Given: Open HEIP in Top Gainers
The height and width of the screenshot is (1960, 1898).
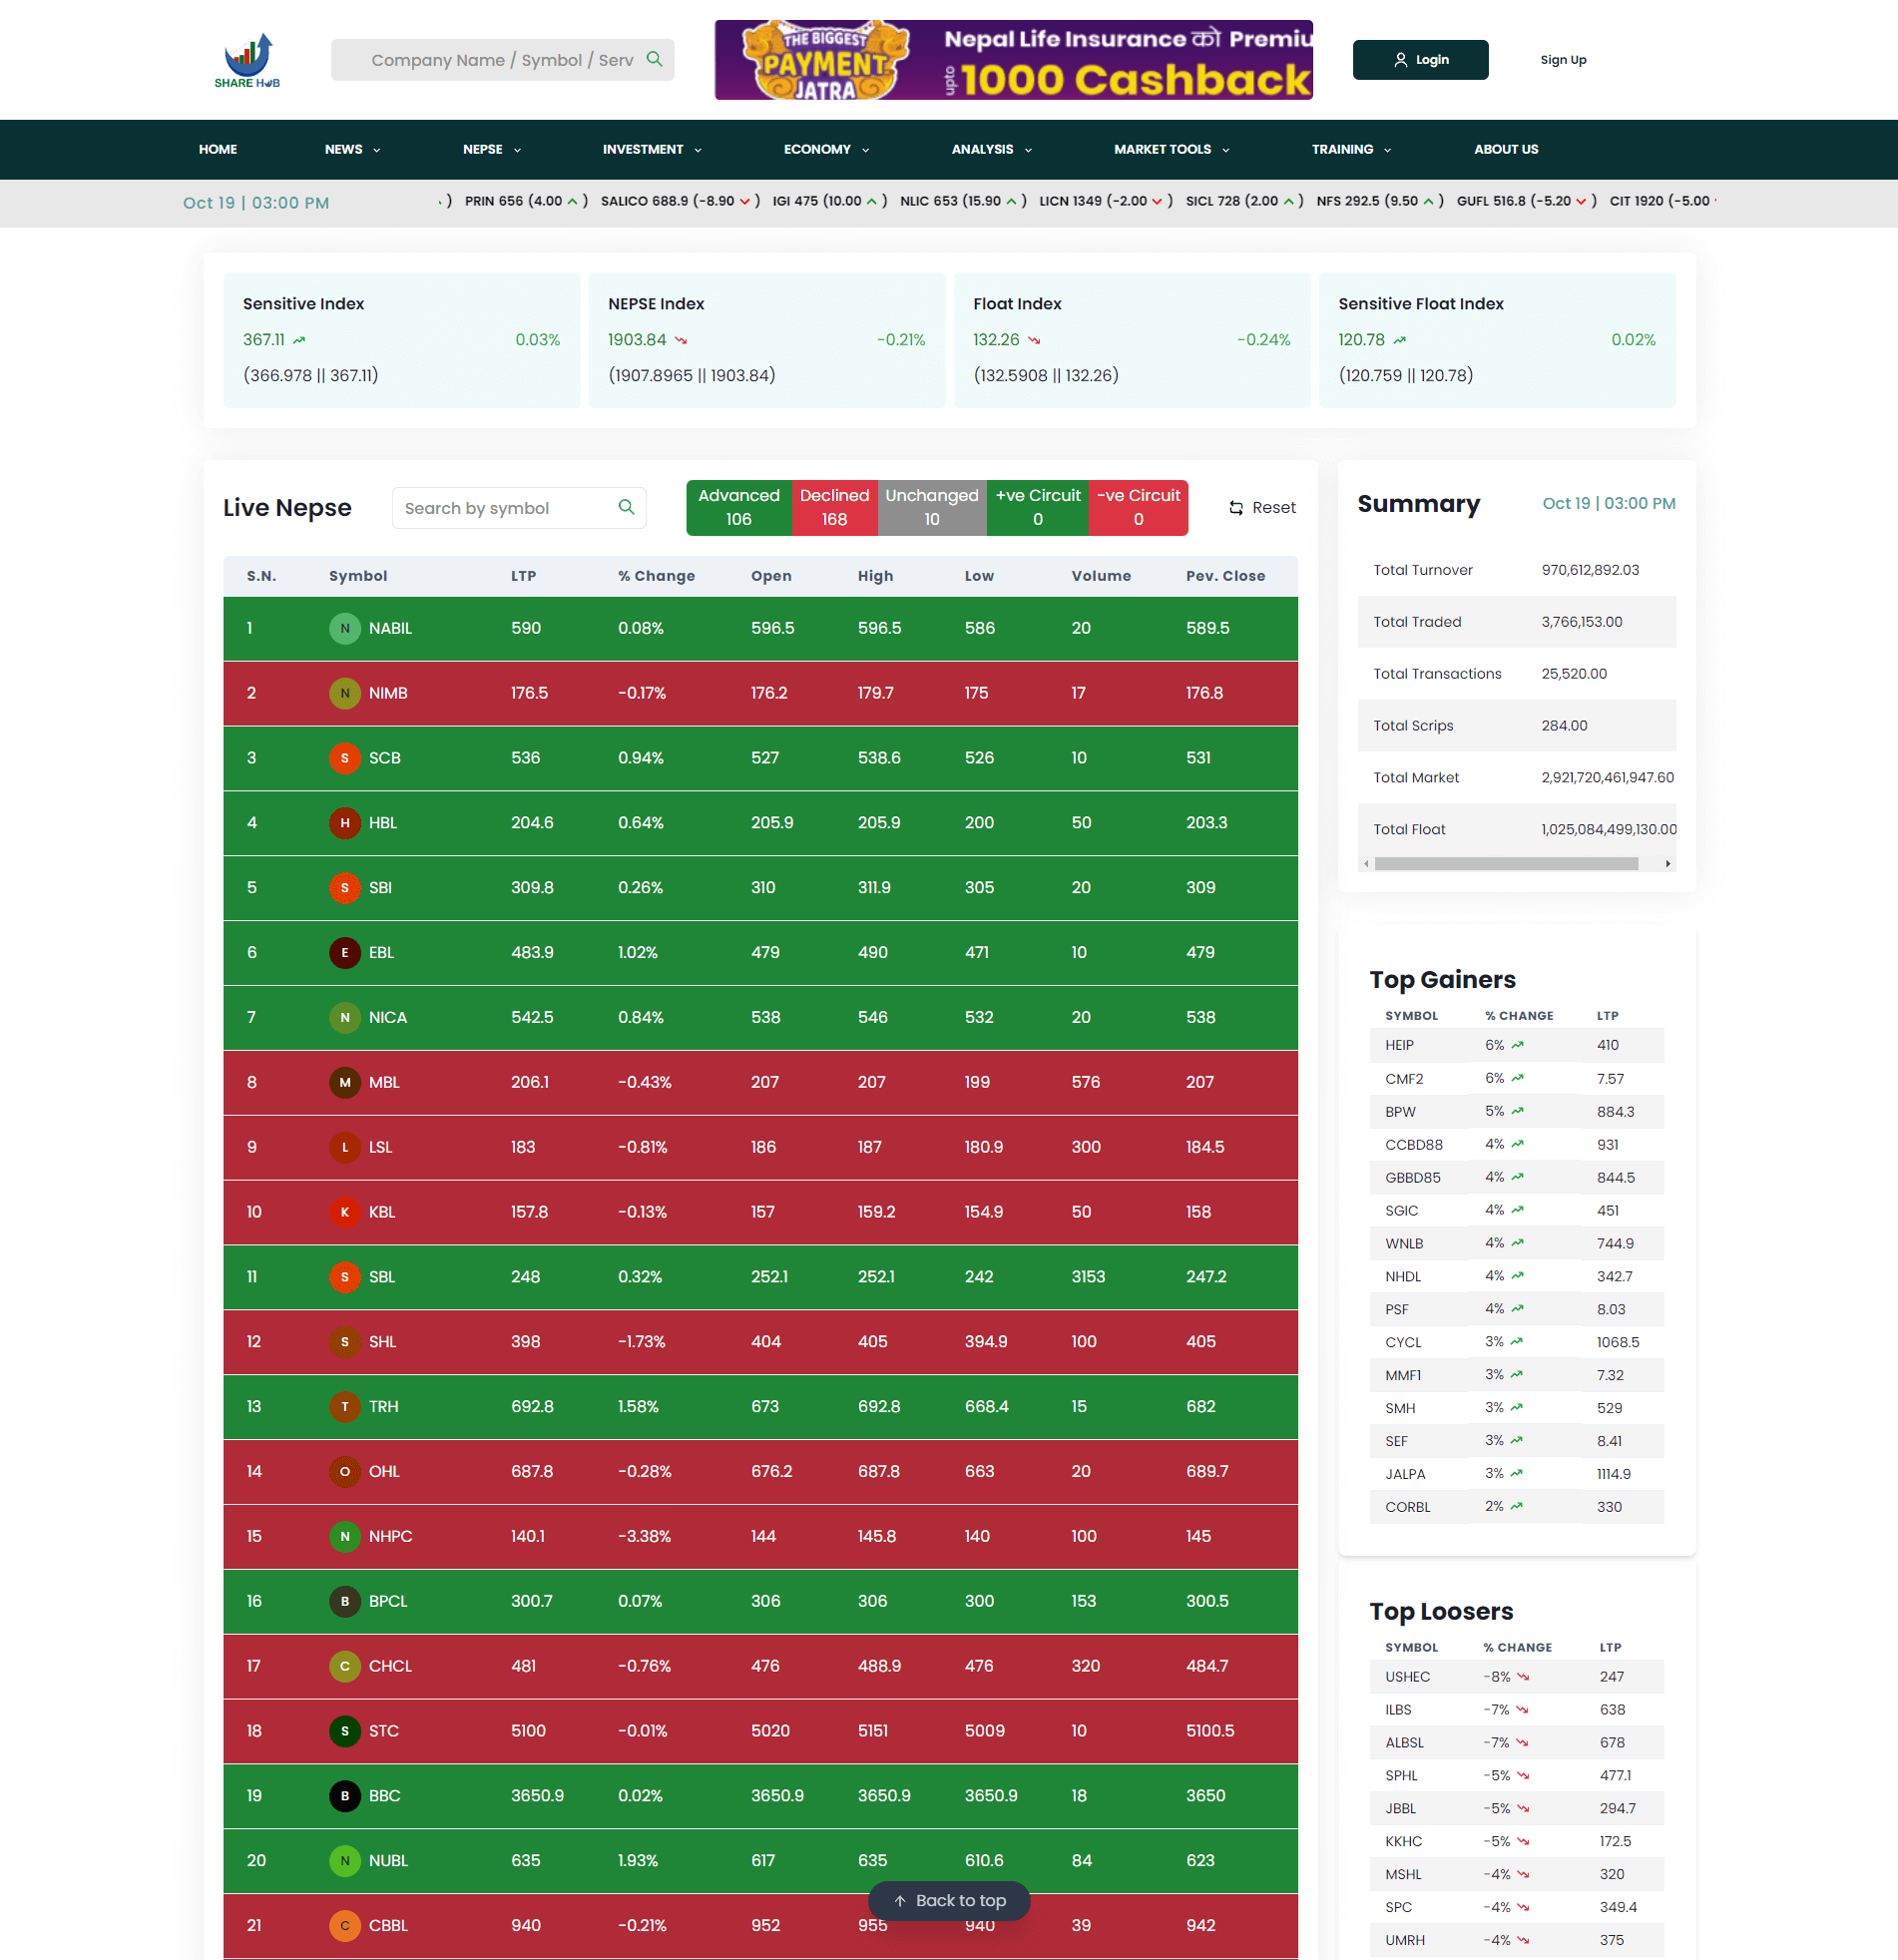Looking at the screenshot, I should pos(1399,1045).
